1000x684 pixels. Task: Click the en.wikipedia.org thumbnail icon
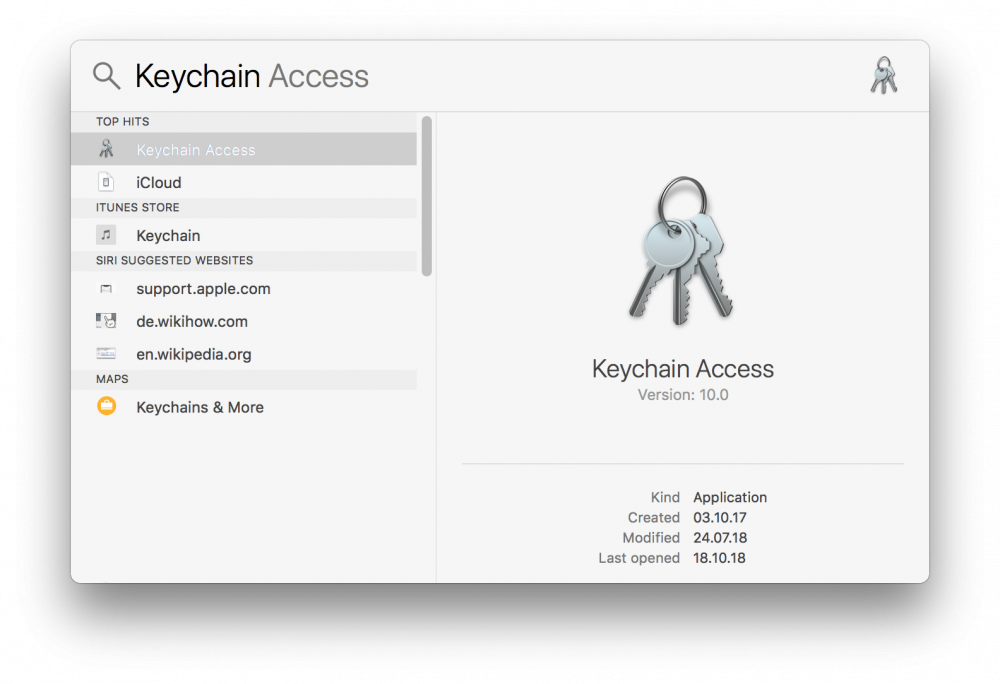[x=106, y=353]
